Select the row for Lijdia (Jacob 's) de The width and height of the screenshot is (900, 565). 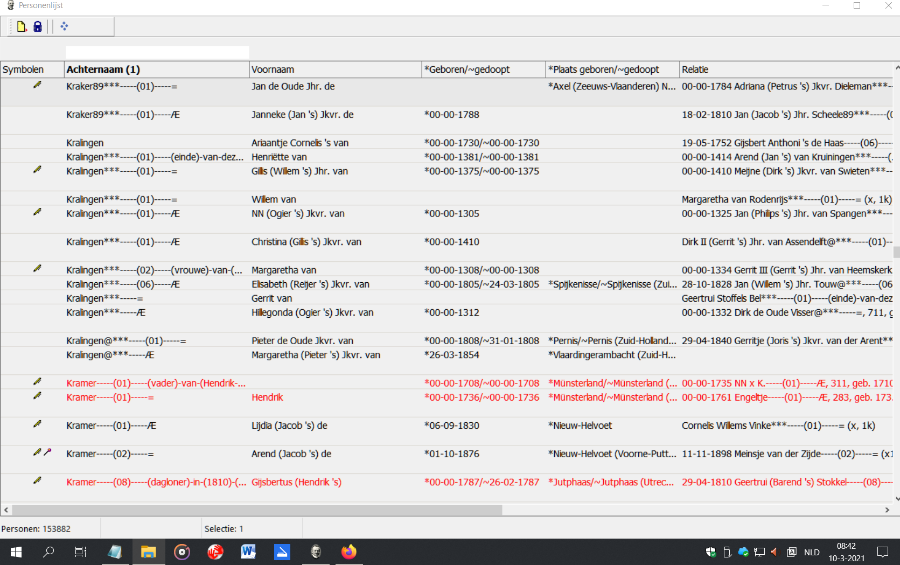pos(300,425)
